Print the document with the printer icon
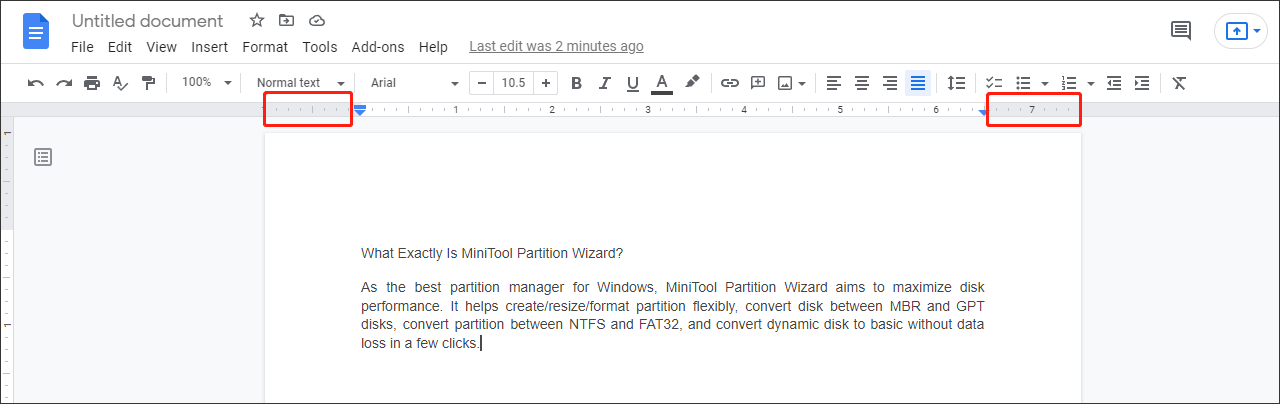The image size is (1280, 404). point(92,83)
